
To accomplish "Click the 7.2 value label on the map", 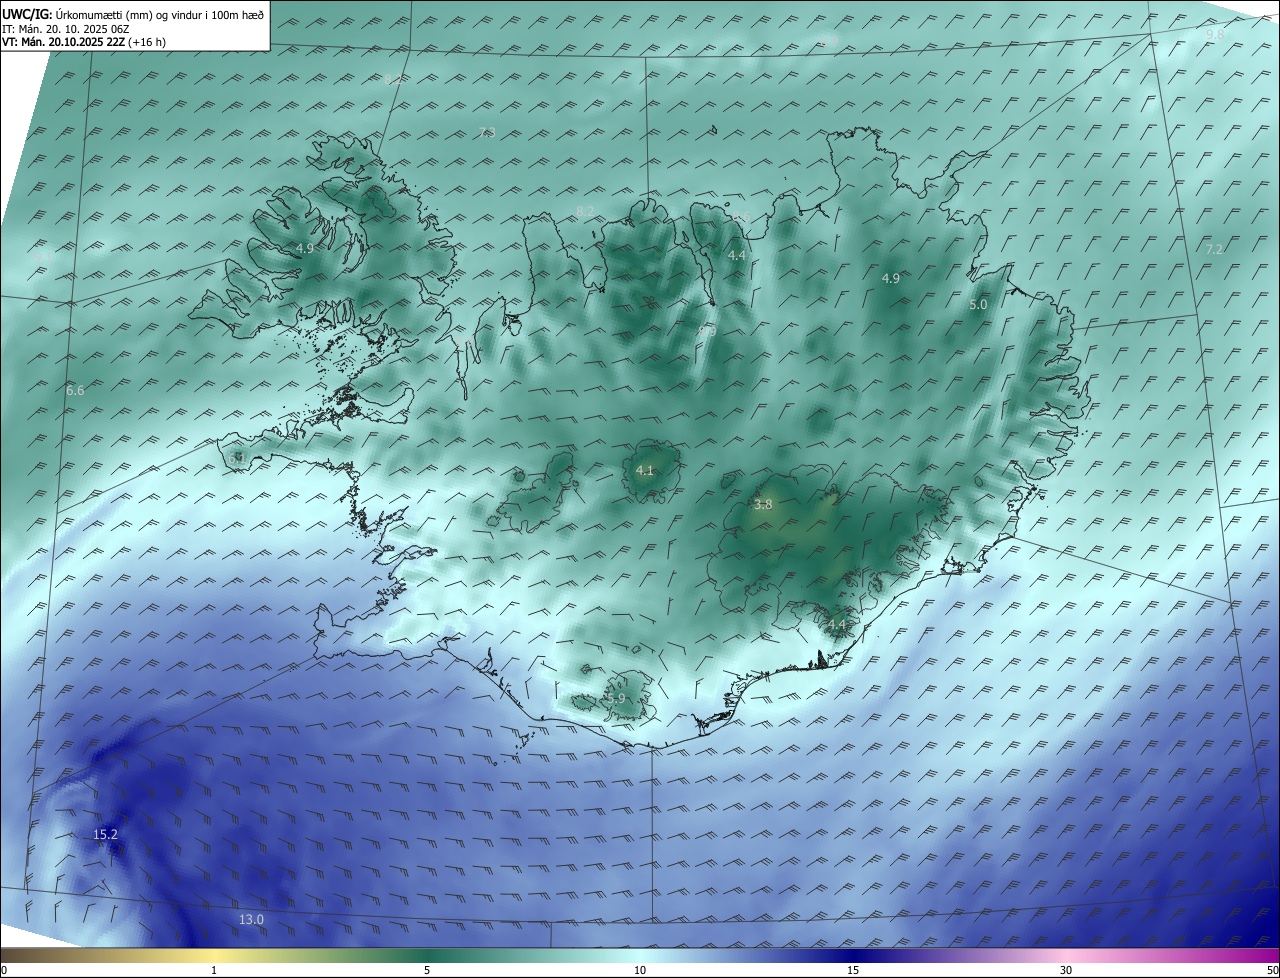I will (1214, 249).
